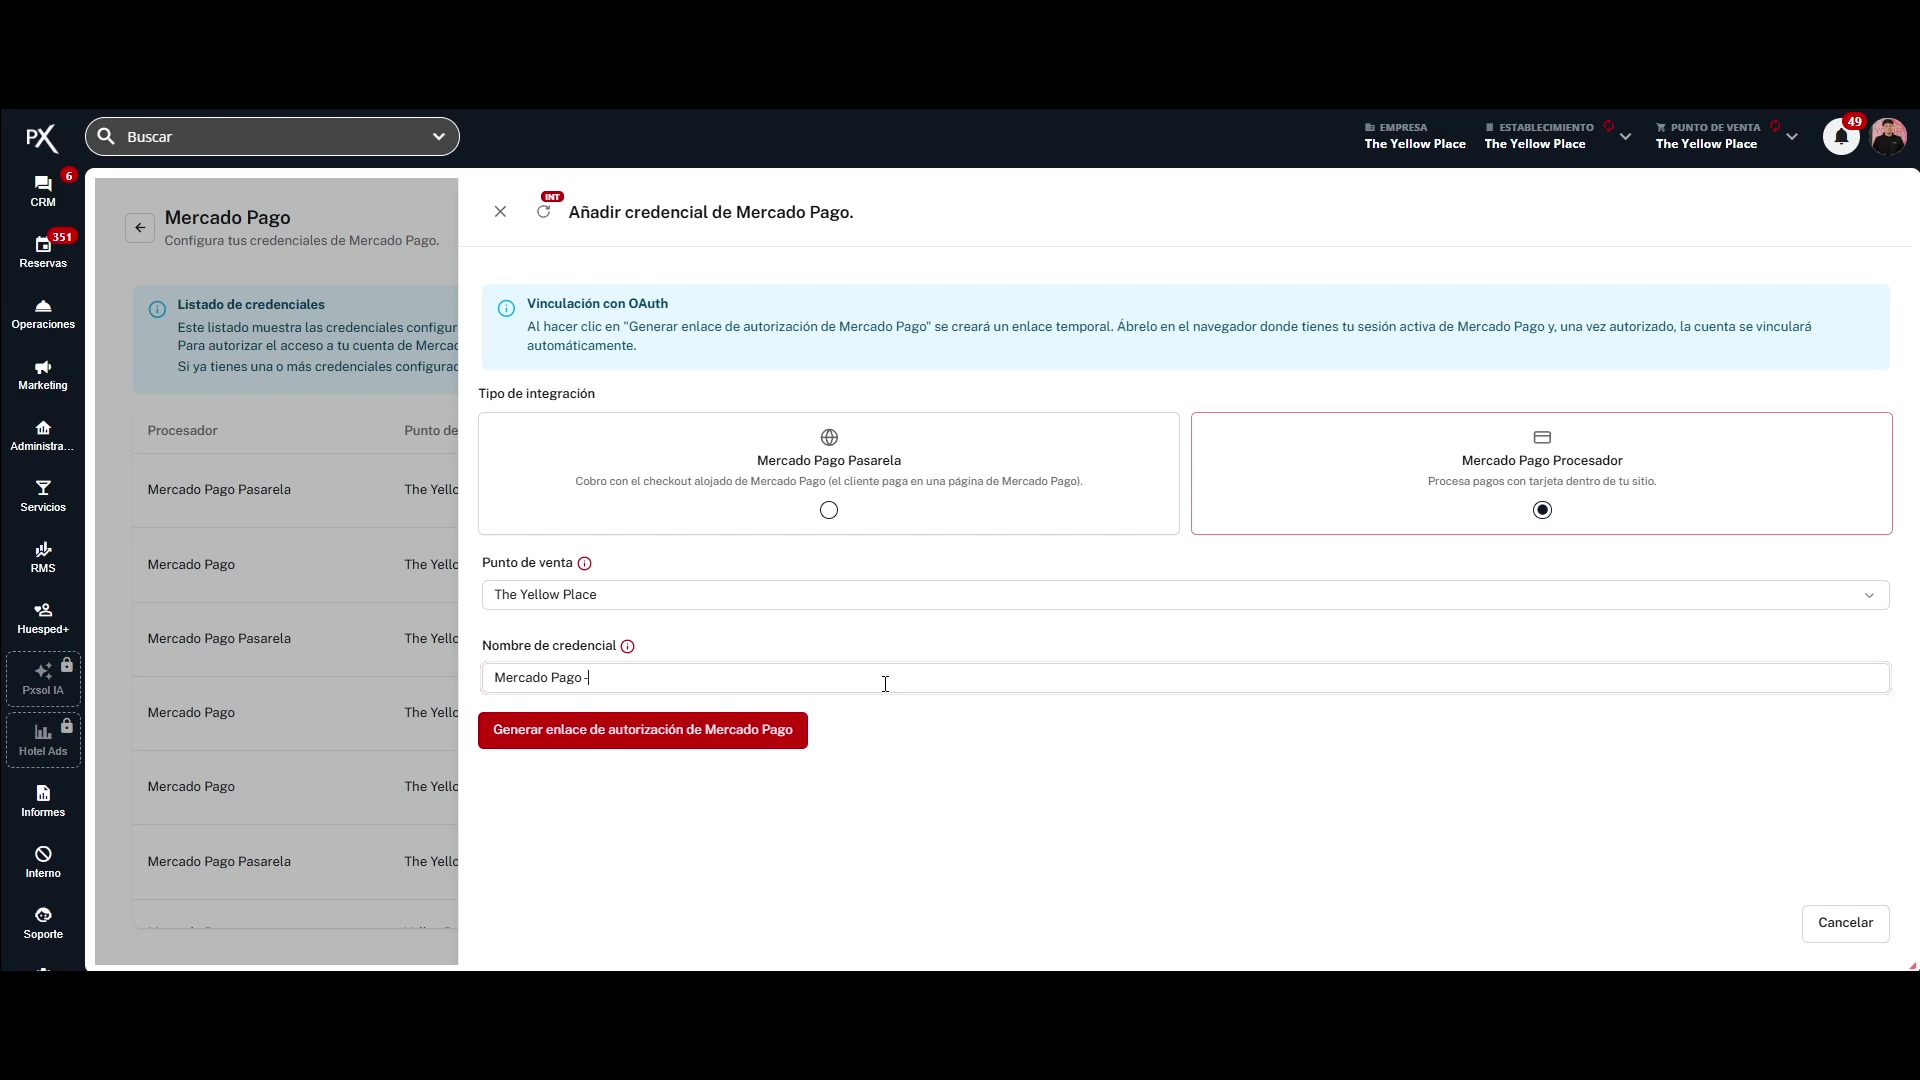Click the Cancelar button
The height and width of the screenshot is (1080, 1920).
(x=1845, y=923)
